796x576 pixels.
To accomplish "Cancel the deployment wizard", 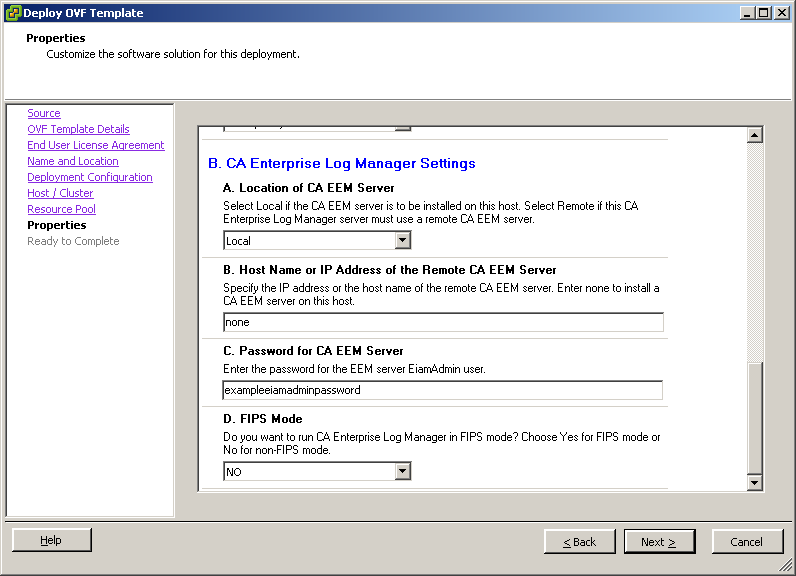I will click(747, 541).
